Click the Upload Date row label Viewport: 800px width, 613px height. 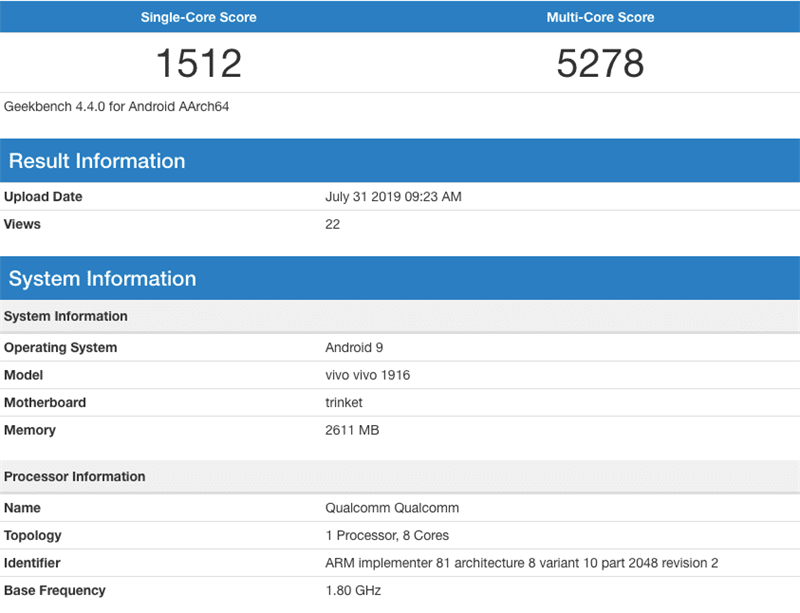pos(43,197)
